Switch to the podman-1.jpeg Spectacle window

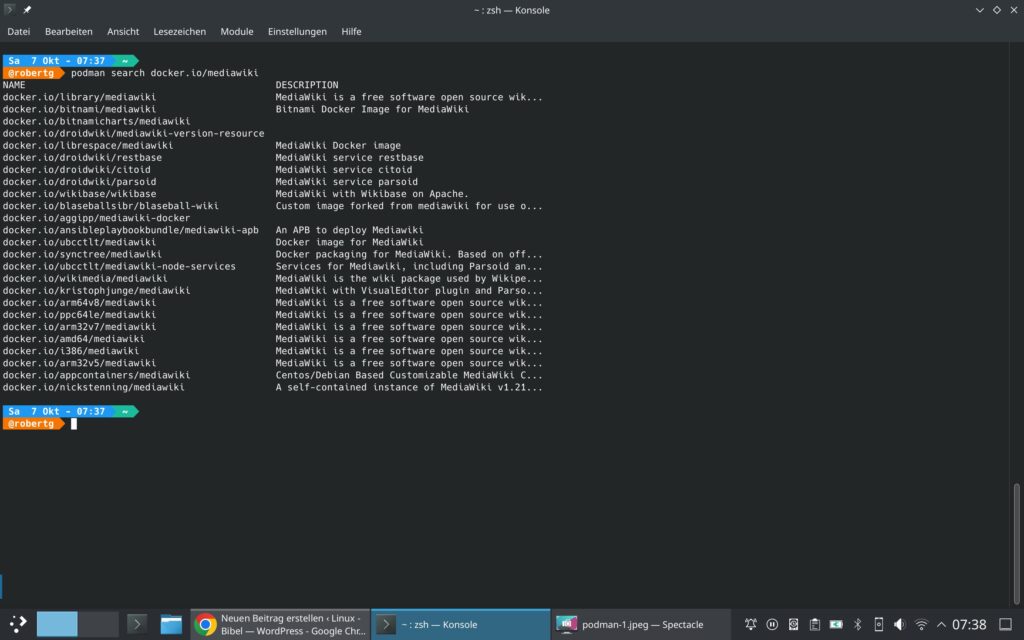[x=641, y=624]
